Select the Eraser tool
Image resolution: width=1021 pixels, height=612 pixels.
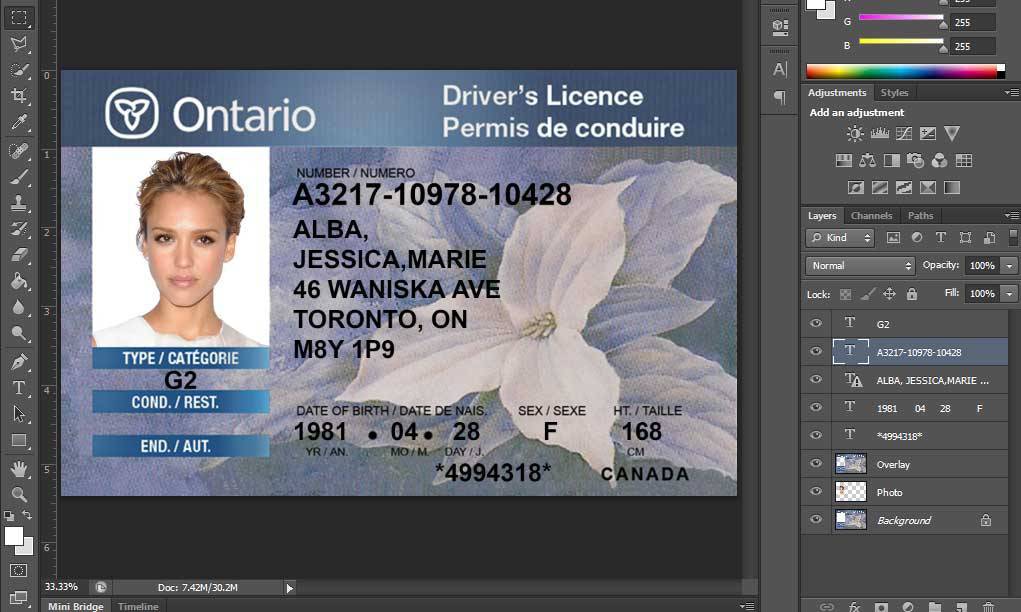click(19, 255)
